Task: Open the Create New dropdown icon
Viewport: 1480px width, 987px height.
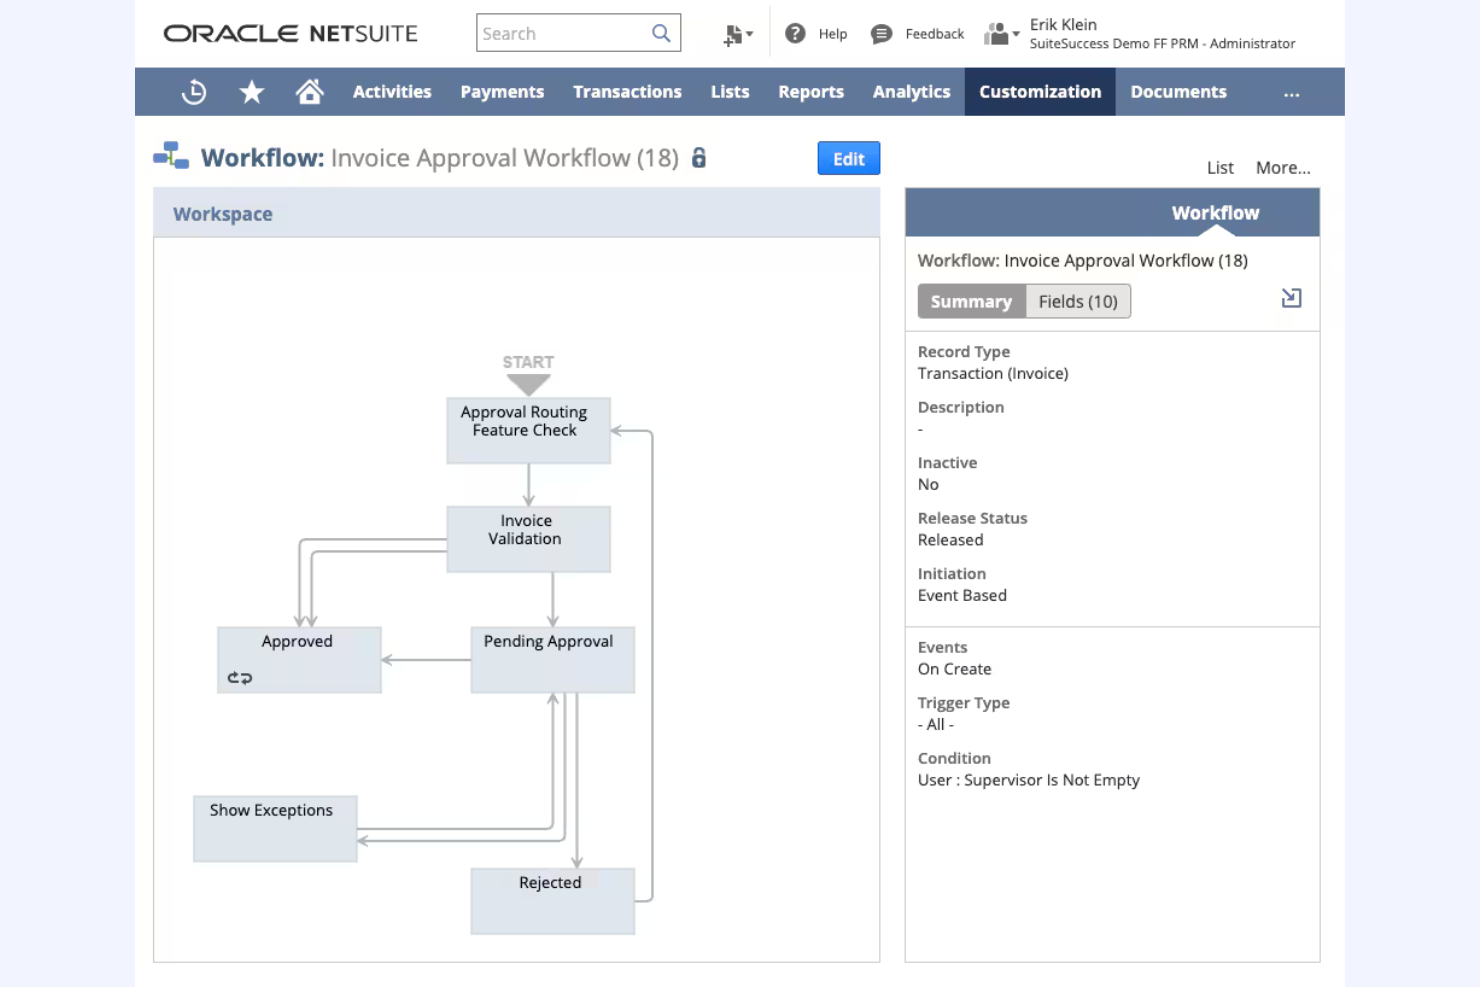Action: pos(738,35)
